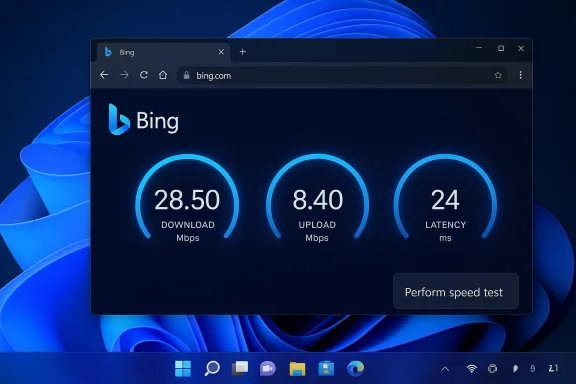Open the Windows Start menu

(x=183, y=368)
